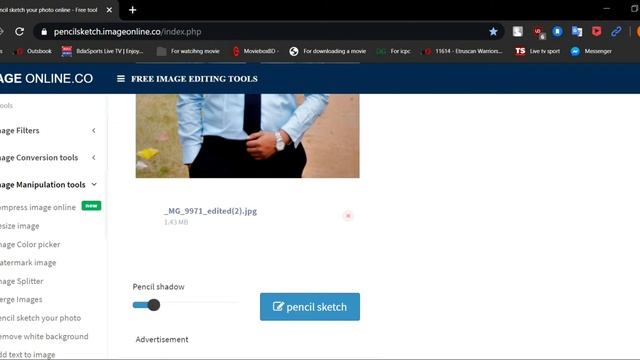Open a new browser tab
The height and width of the screenshot is (360, 640).
point(132,10)
